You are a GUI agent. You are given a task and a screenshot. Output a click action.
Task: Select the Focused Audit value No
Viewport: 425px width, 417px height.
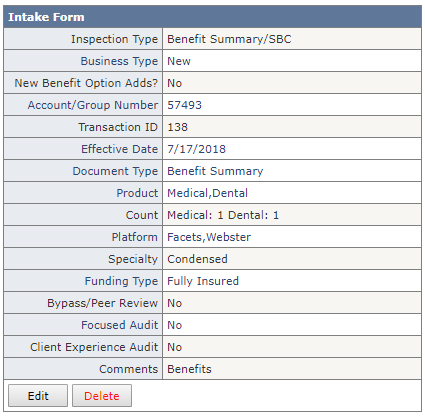pos(174,325)
